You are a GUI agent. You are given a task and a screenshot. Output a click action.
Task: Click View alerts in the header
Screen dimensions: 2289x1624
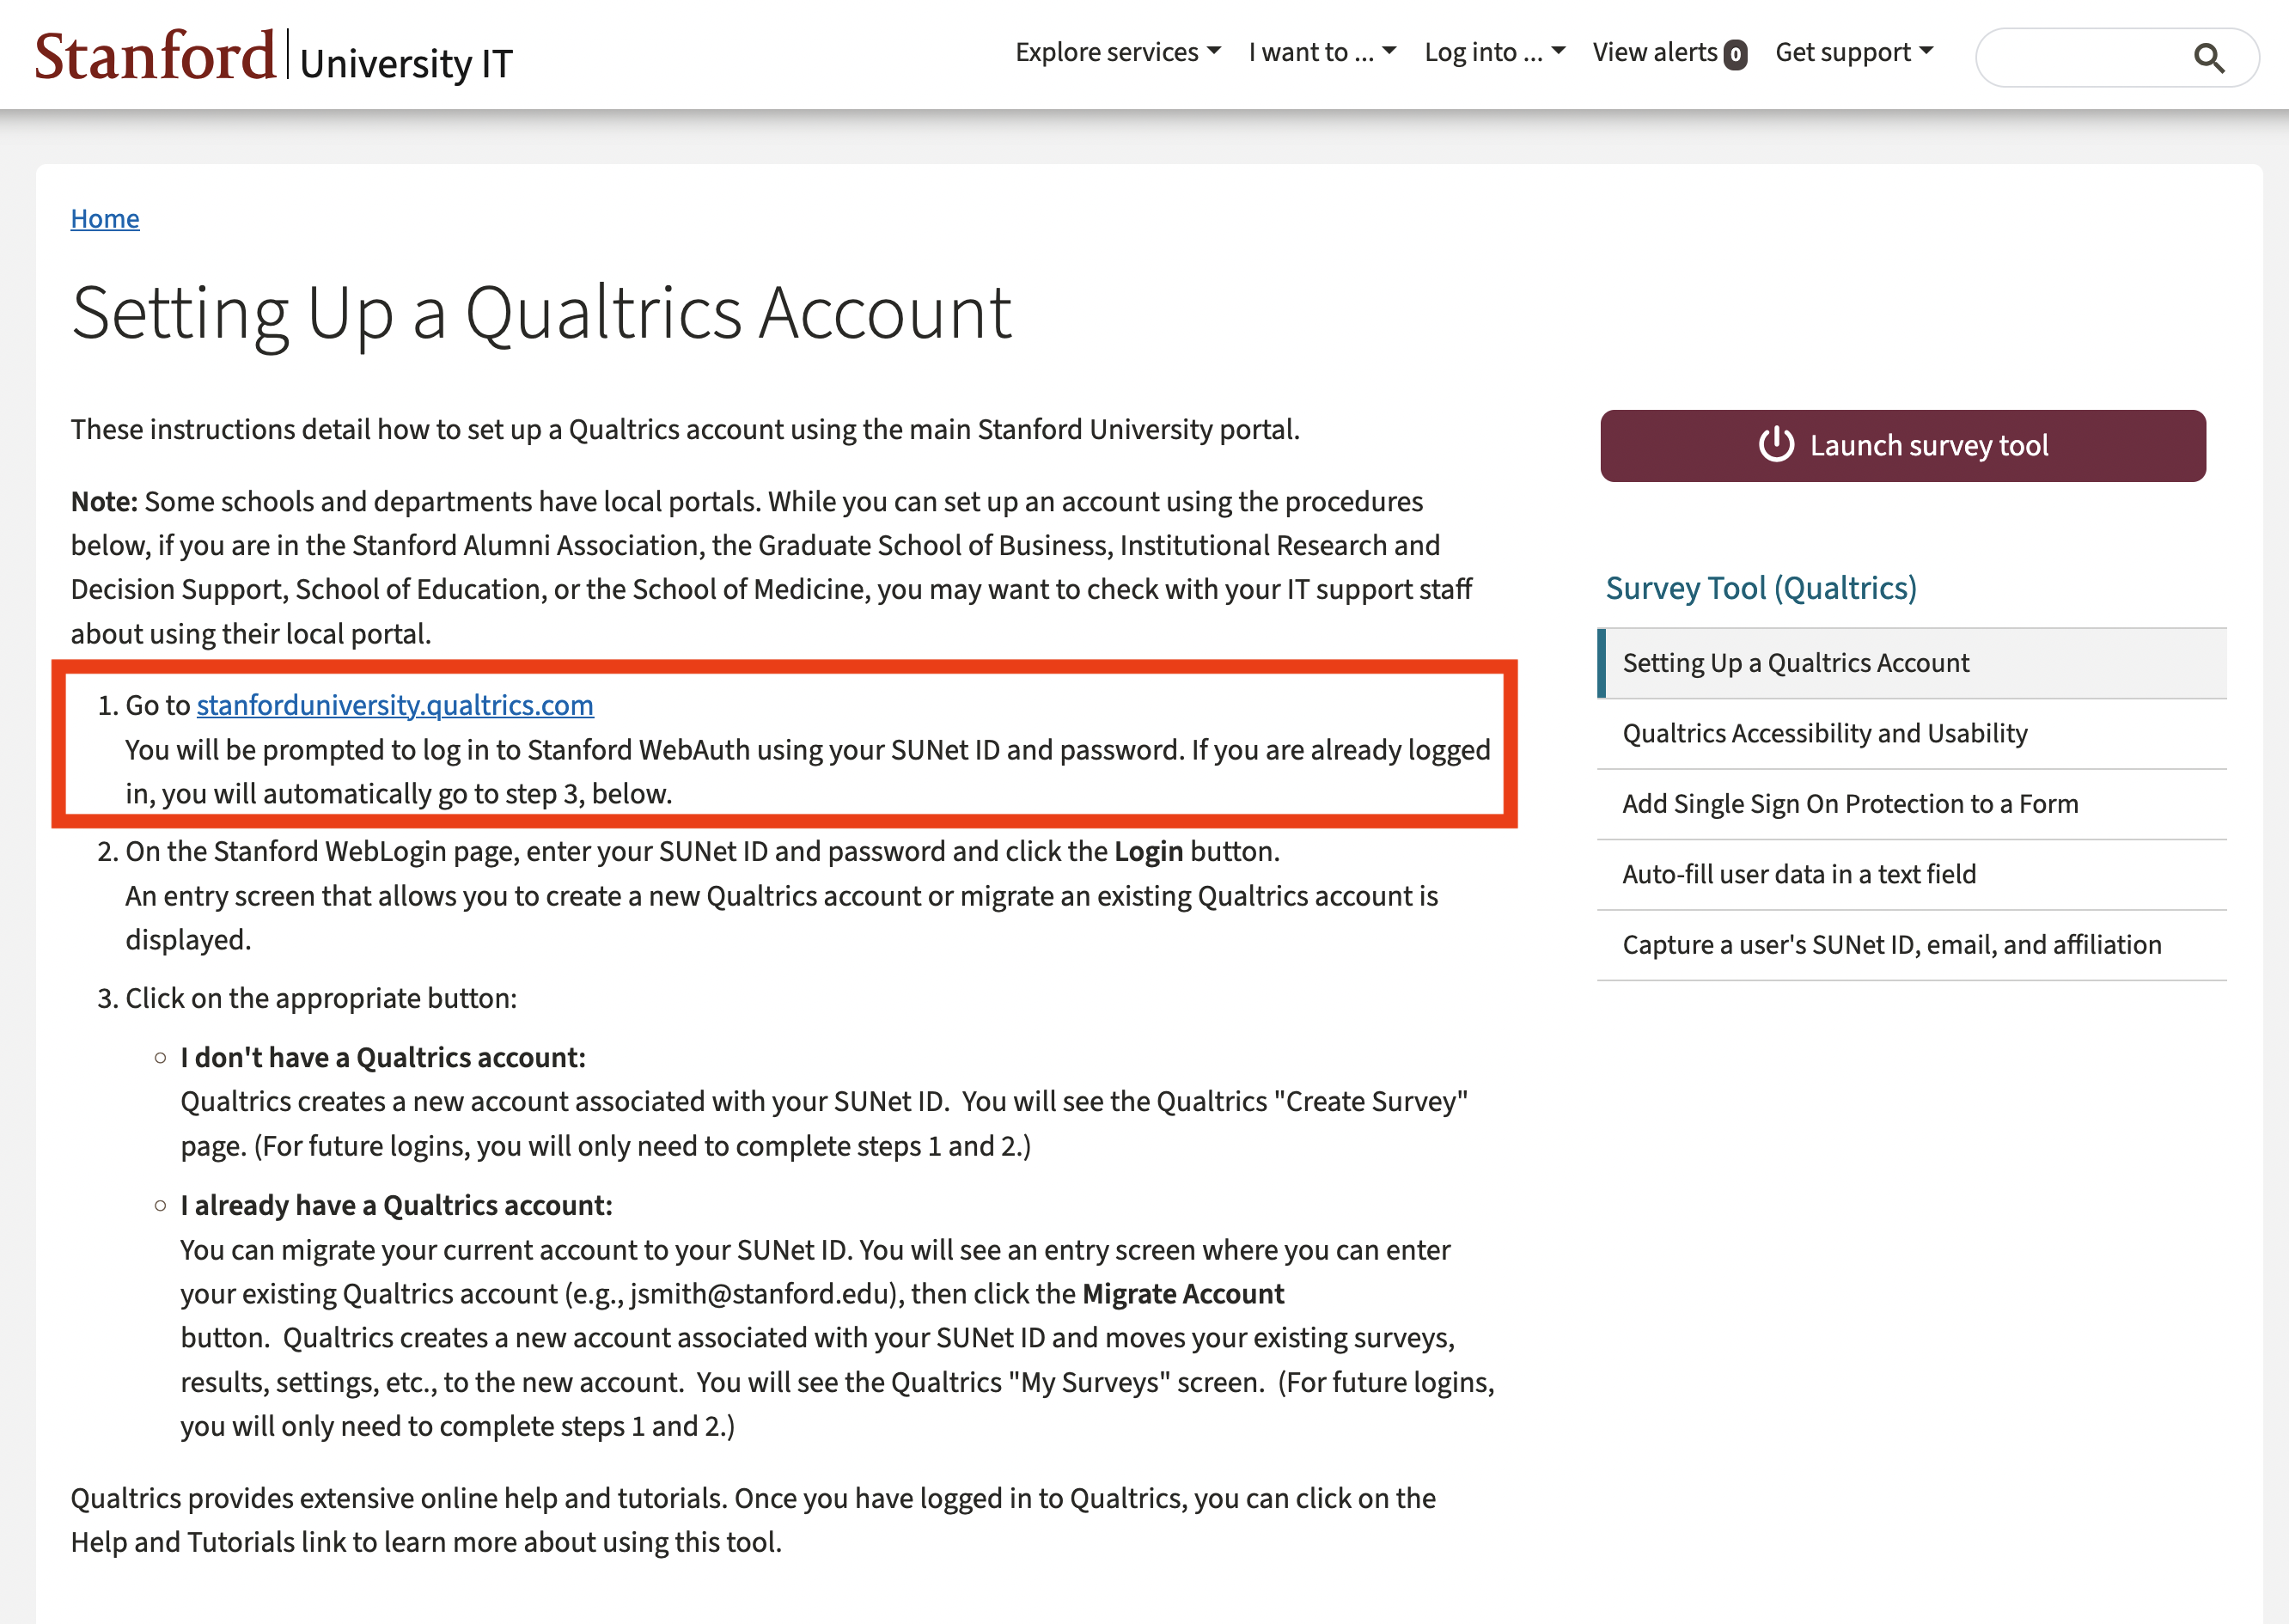(1655, 52)
